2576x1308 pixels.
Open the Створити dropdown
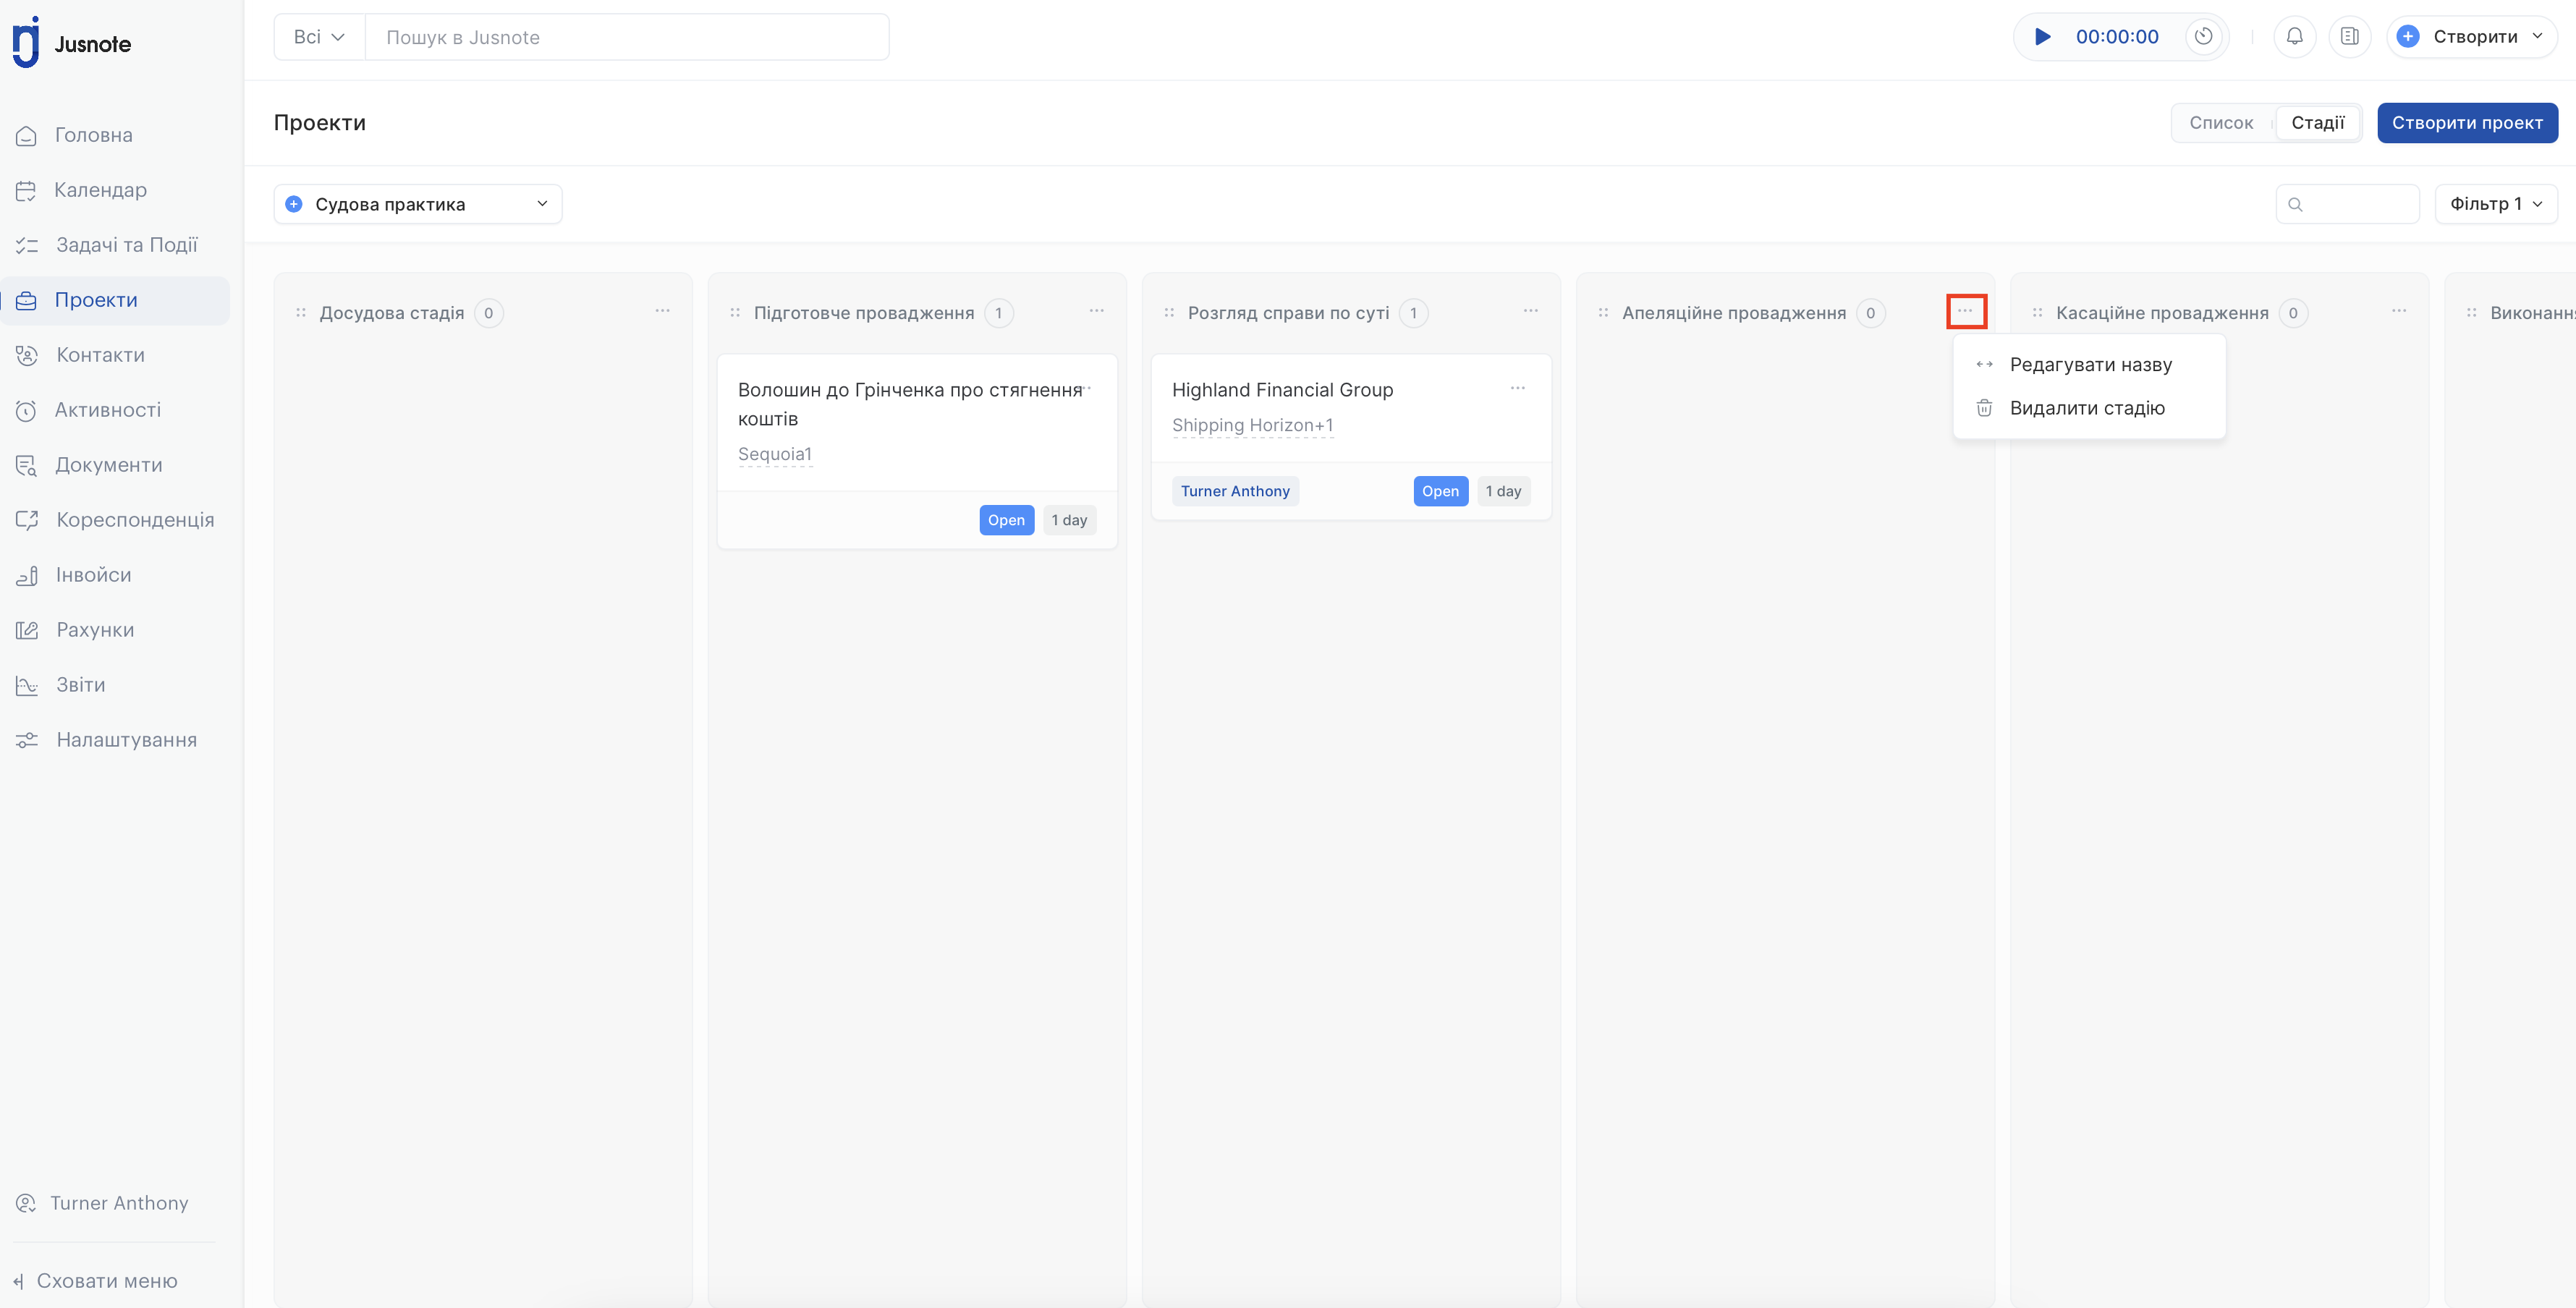[2472, 37]
